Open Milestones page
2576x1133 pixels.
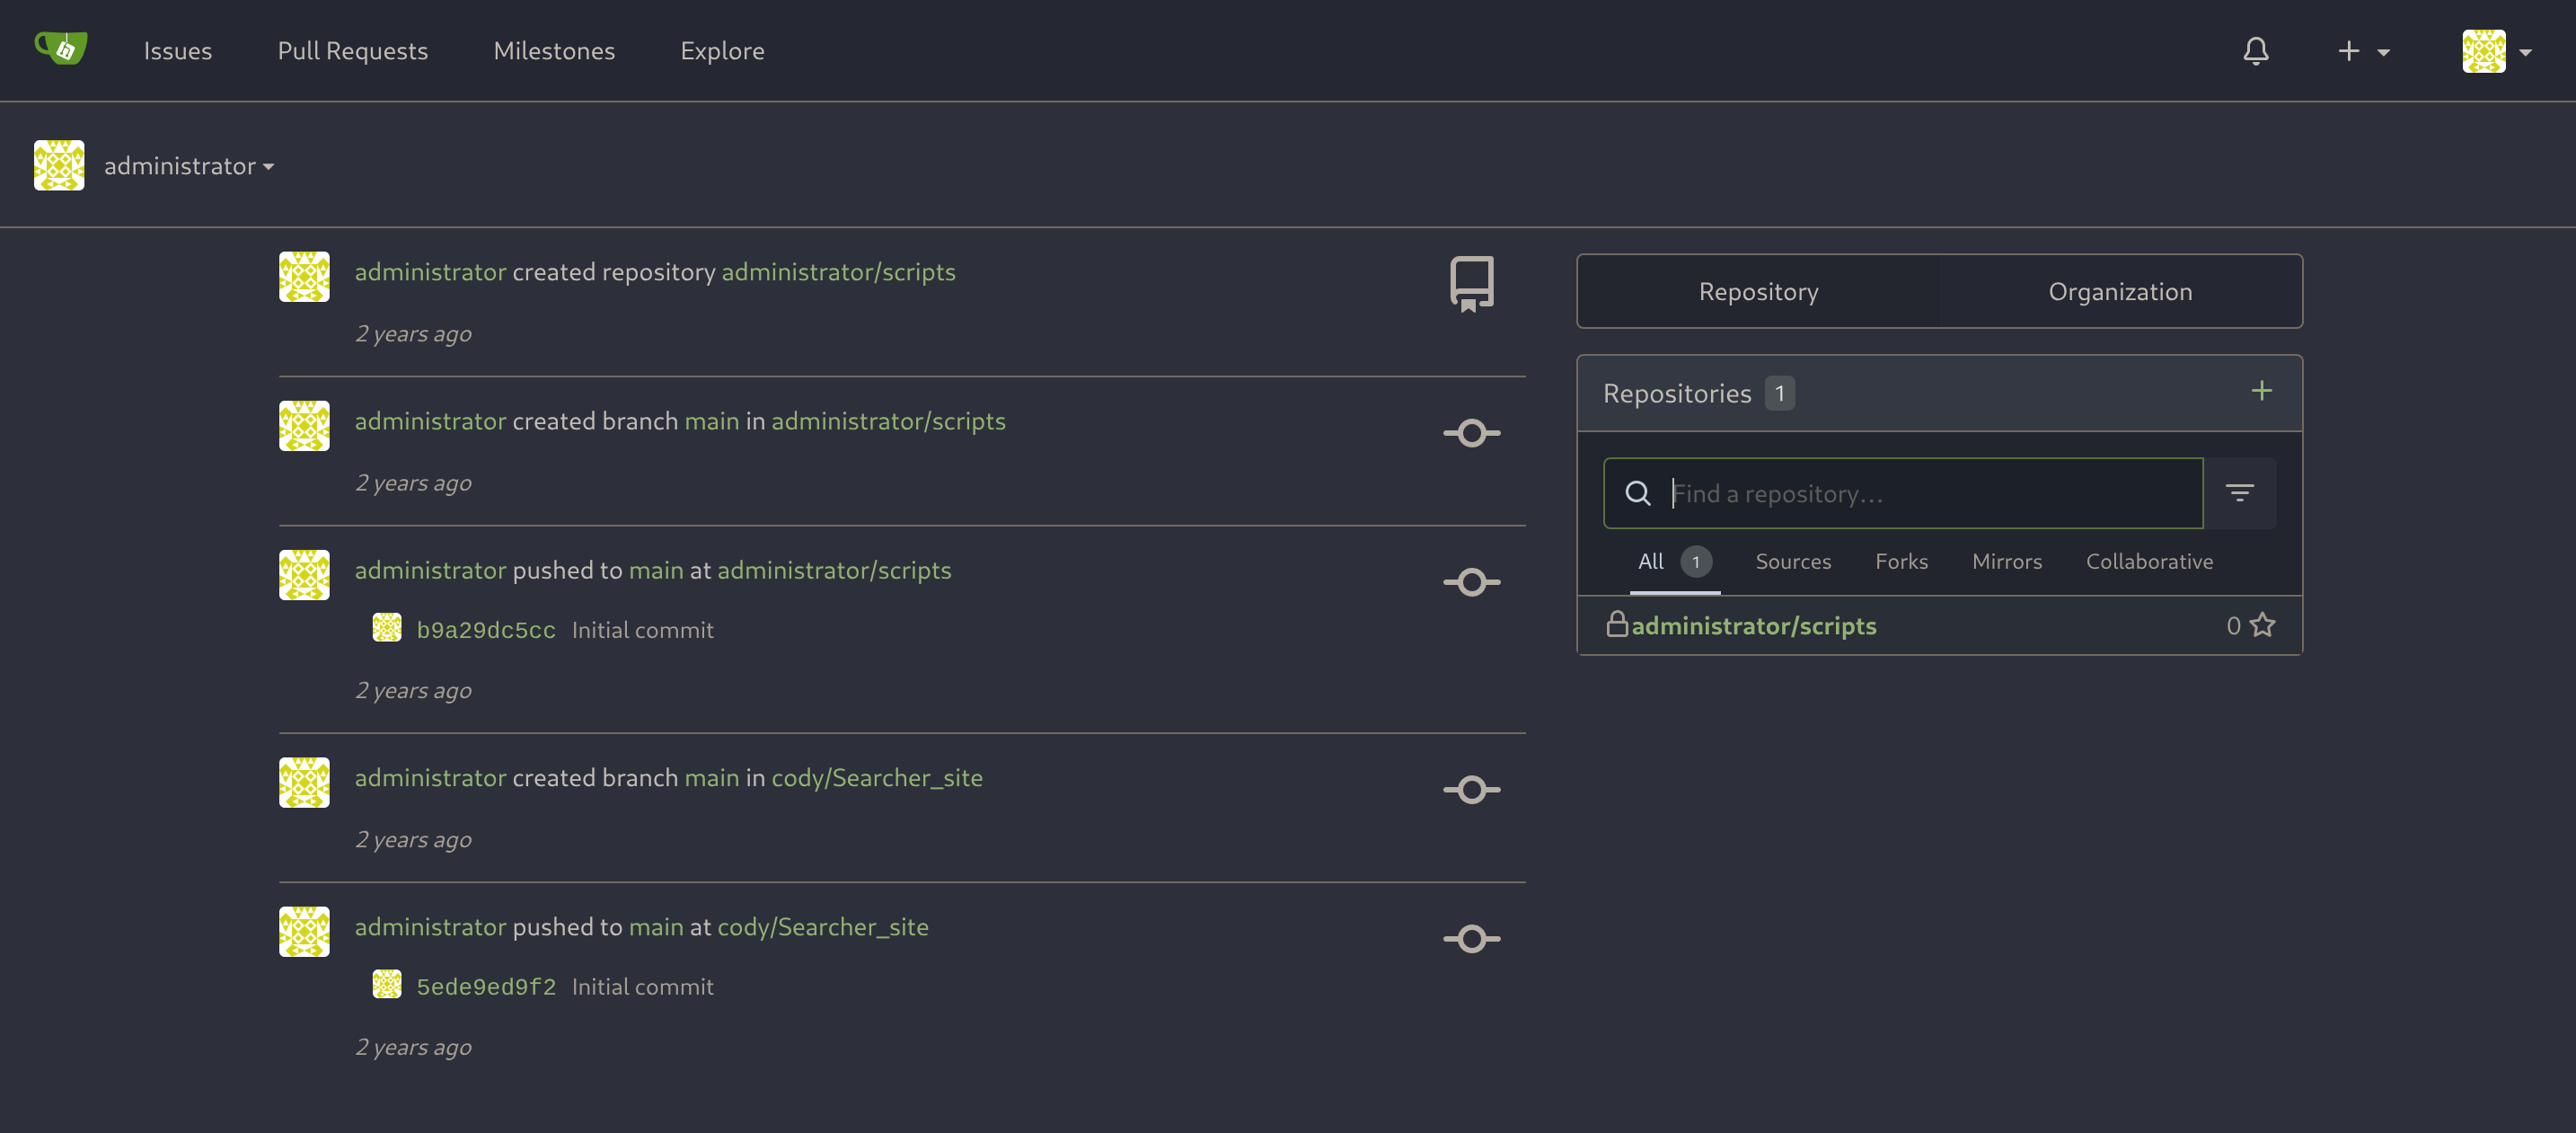point(554,51)
